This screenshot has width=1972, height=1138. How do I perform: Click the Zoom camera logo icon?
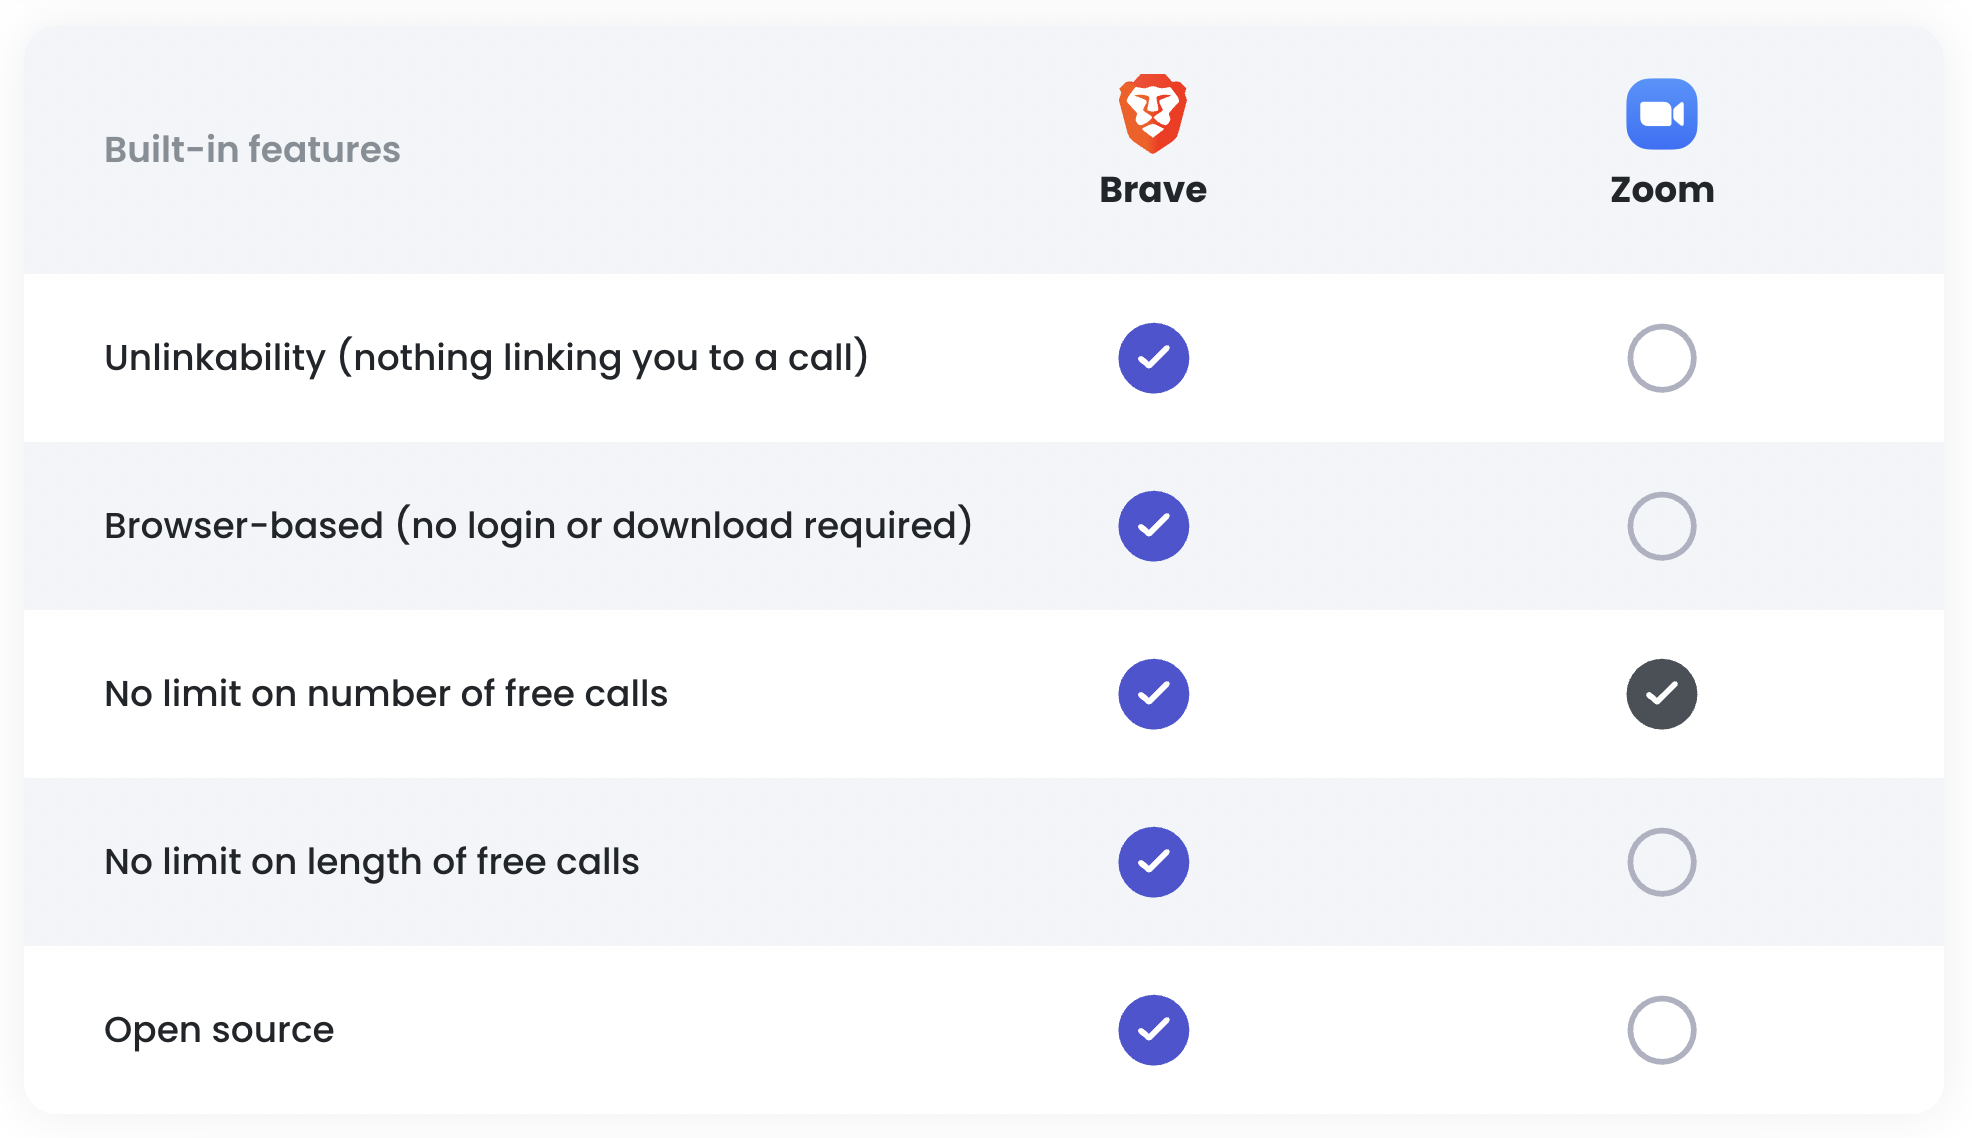pos(1661,114)
